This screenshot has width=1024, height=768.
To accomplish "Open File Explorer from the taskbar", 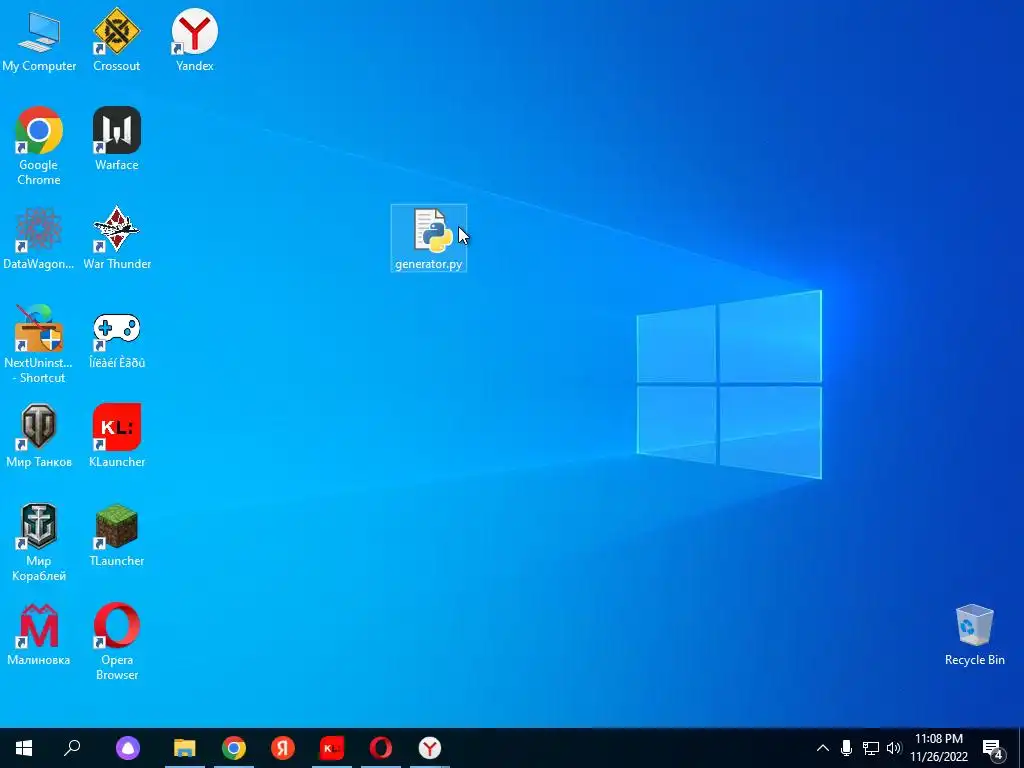I will point(185,748).
